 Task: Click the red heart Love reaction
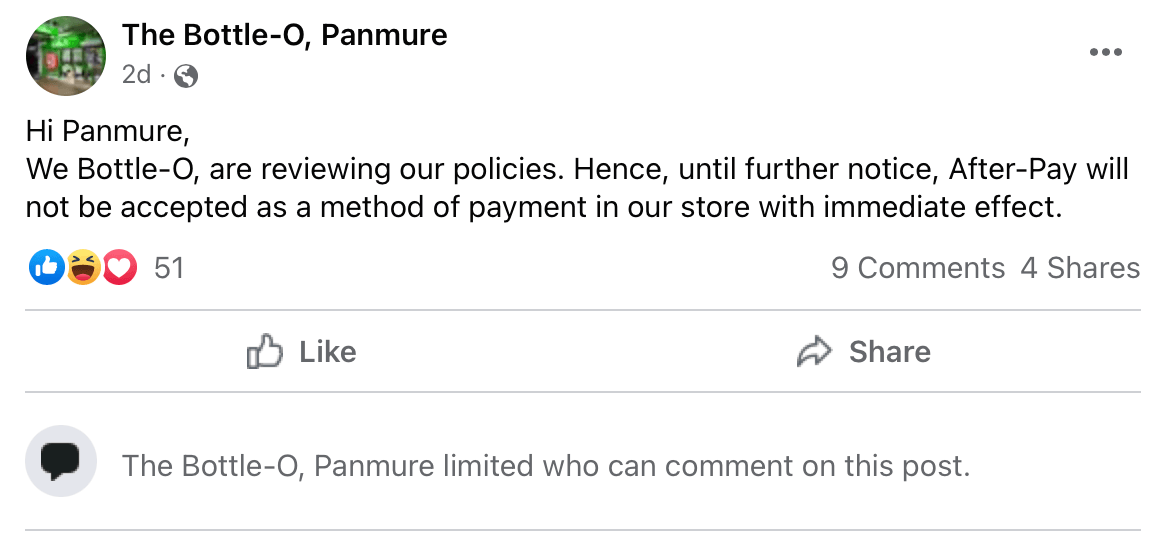point(119,267)
